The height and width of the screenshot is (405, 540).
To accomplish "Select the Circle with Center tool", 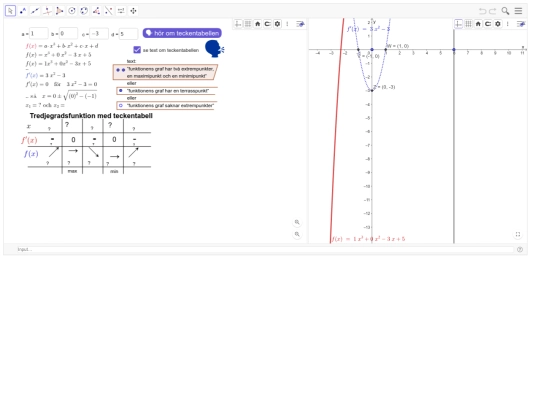I will point(72,11).
